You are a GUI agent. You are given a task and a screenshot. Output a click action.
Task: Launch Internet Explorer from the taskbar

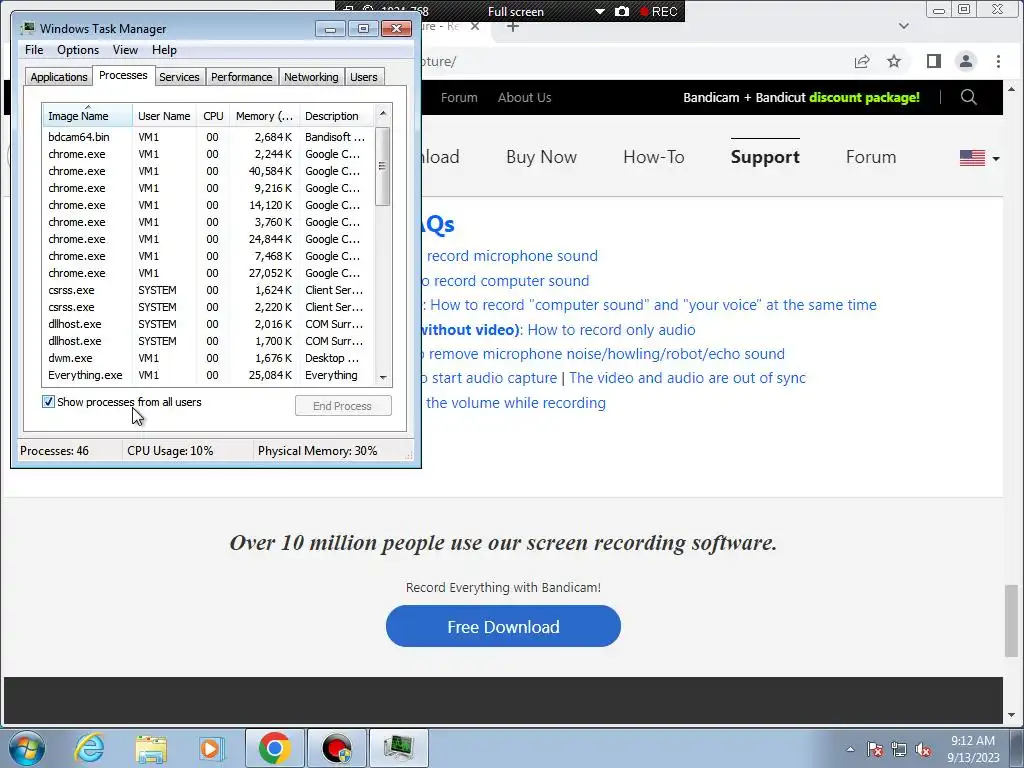89,748
